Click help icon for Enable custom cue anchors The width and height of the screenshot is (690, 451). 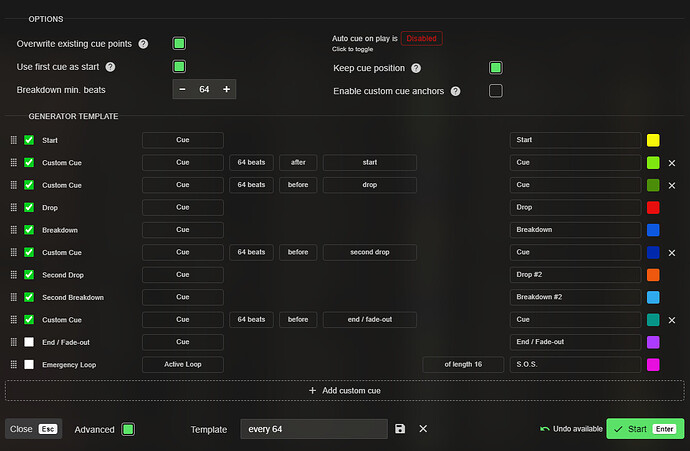(x=455, y=91)
